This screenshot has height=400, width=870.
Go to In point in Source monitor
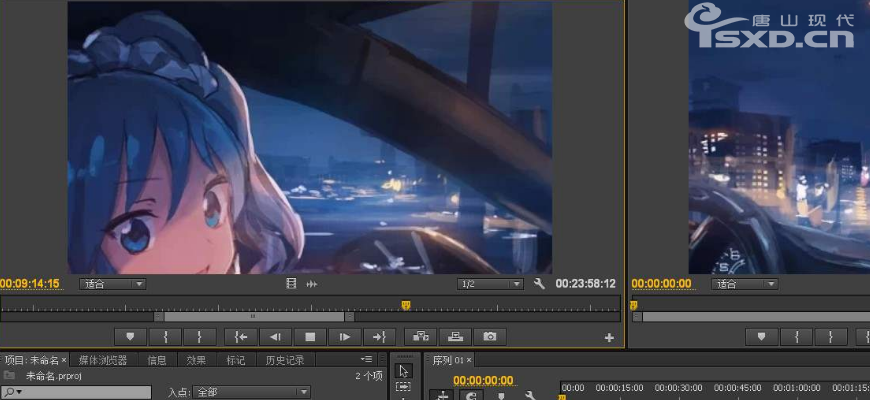[x=240, y=336]
